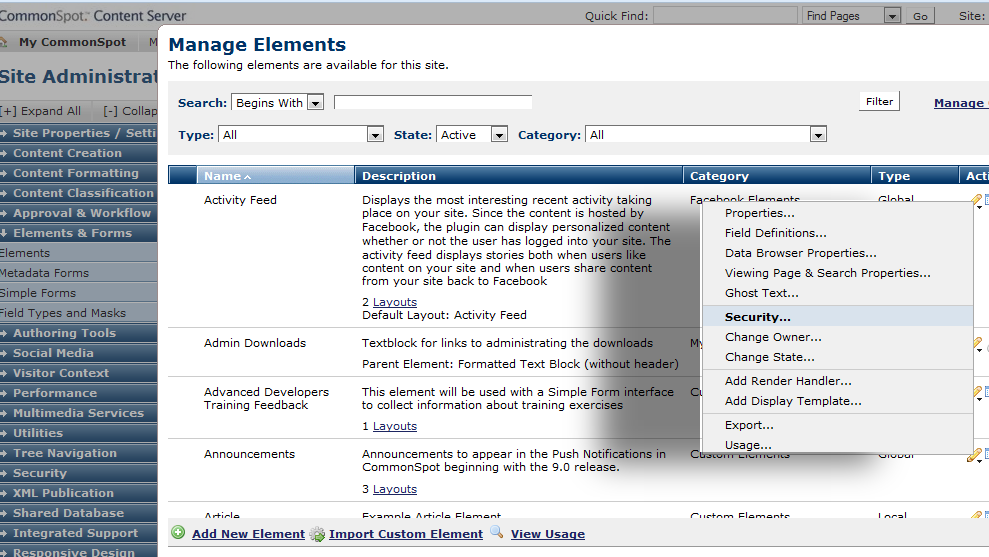Choose Add Display Template... menu entry
Screen dimensions: 989x557
pyautogui.click(x=837, y=401)
